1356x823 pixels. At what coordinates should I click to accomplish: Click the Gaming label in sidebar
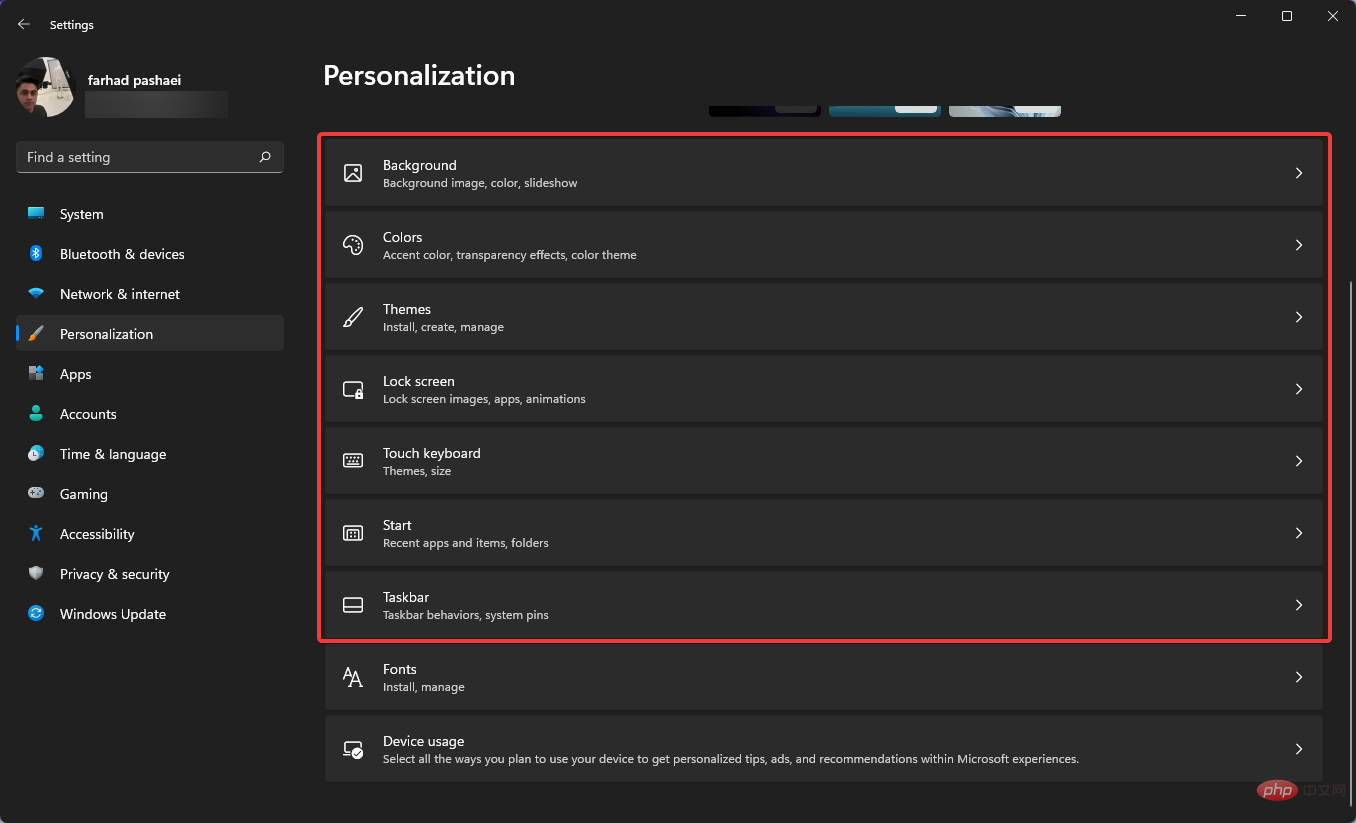(84, 494)
